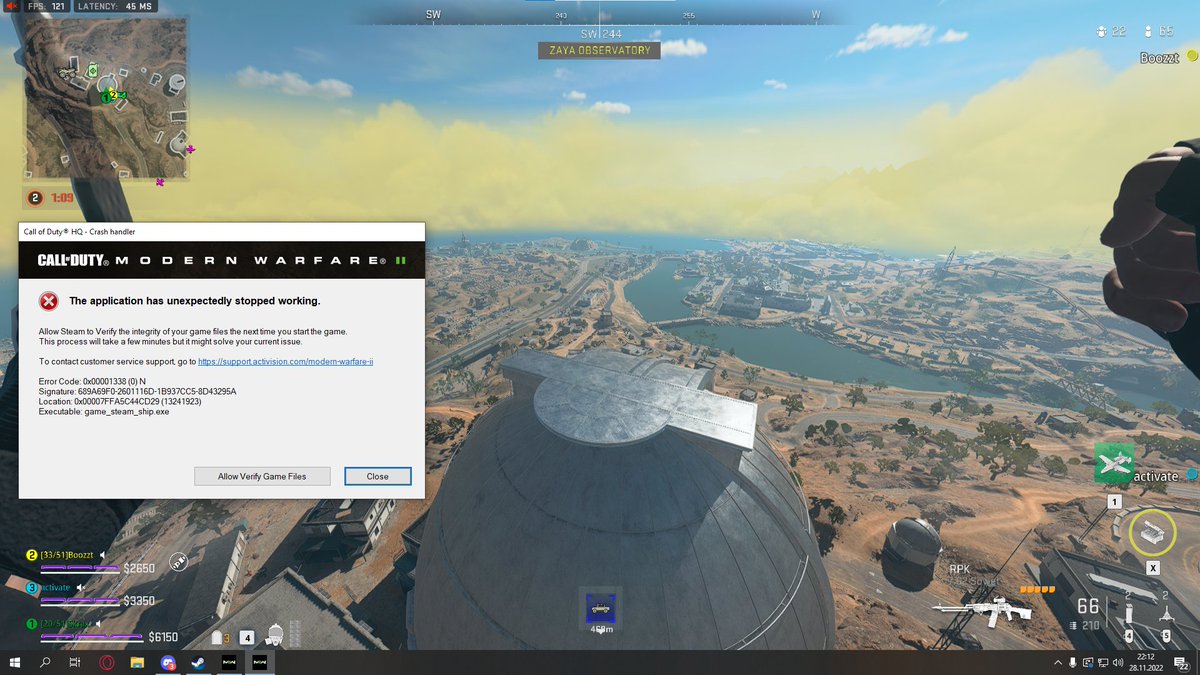Image resolution: width=1200 pixels, height=675 pixels.
Task: Click the microphone tray icon
Action: click(x=1073, y=663)
